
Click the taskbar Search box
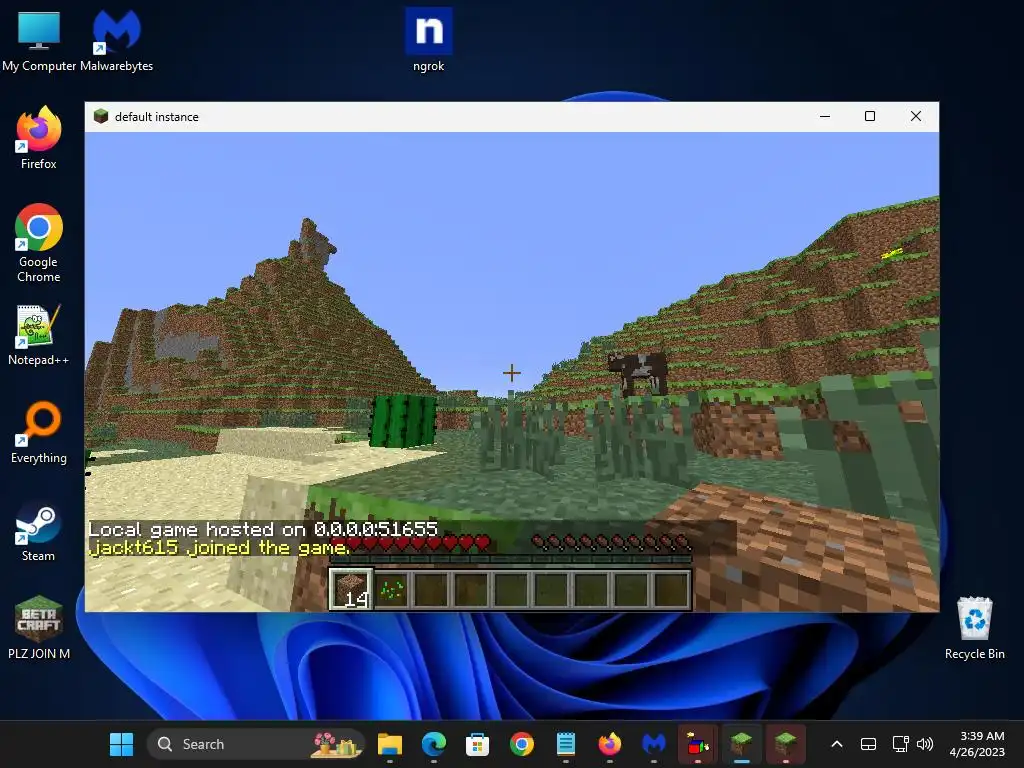tap(255, 744)
